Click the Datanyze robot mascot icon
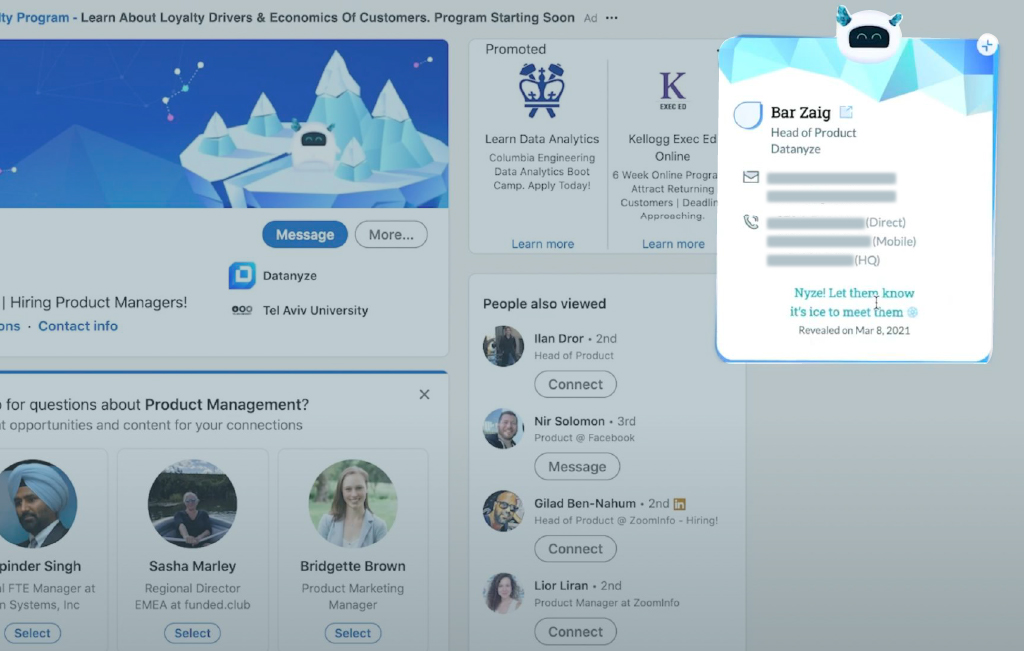 869,33
